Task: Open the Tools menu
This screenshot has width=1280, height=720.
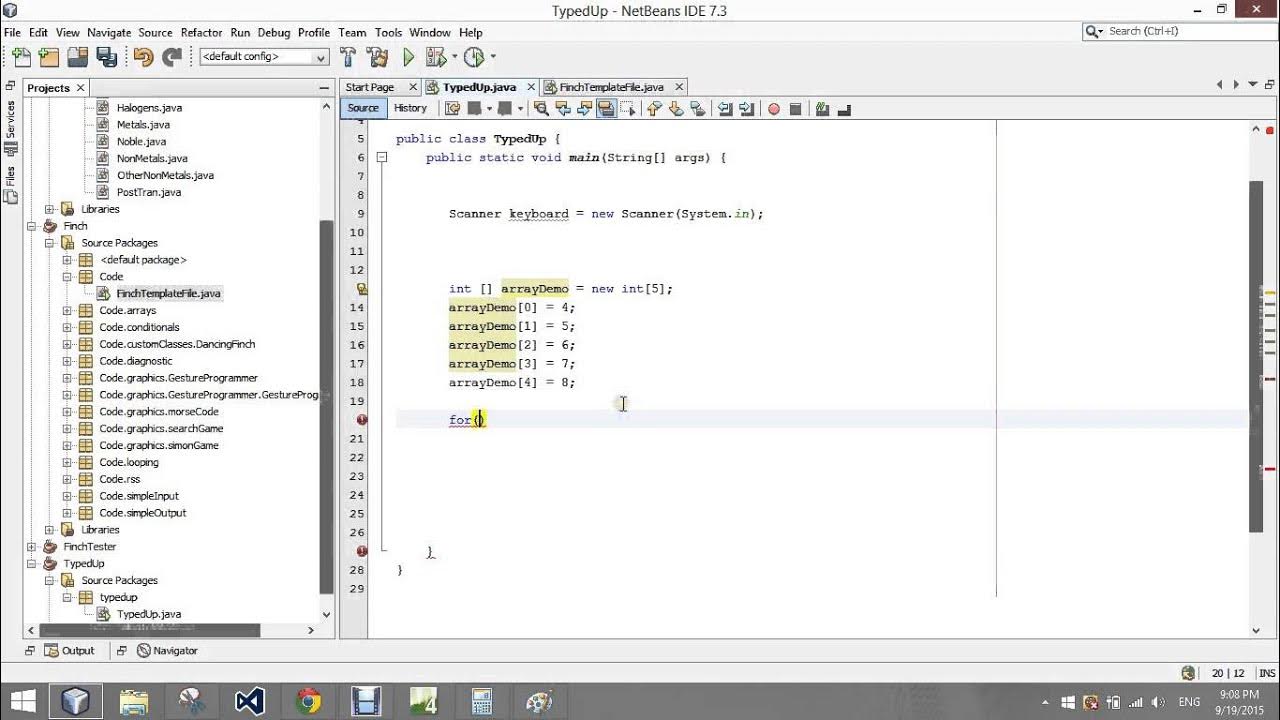Action: [x=388, y=32]
